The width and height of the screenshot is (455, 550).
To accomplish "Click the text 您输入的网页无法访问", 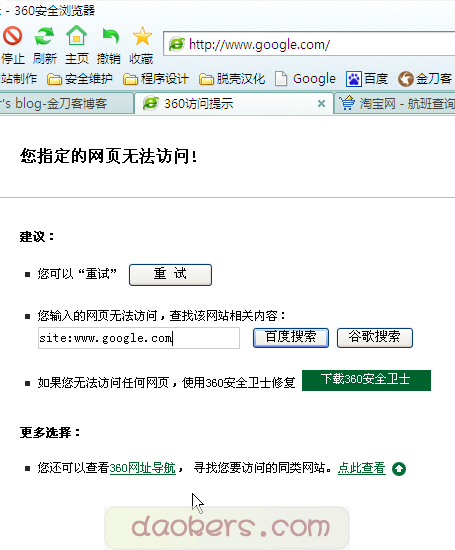I will [97, 316].
